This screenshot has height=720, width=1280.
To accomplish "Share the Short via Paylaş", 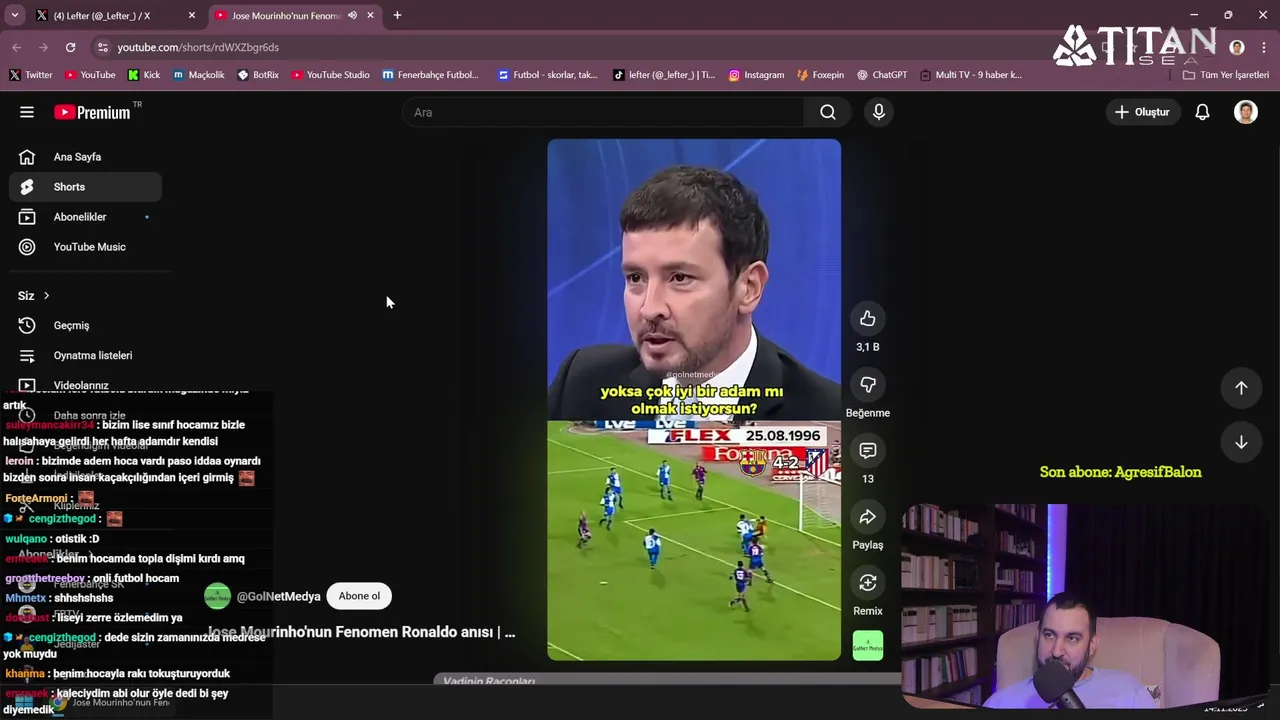I will (868, 517).
